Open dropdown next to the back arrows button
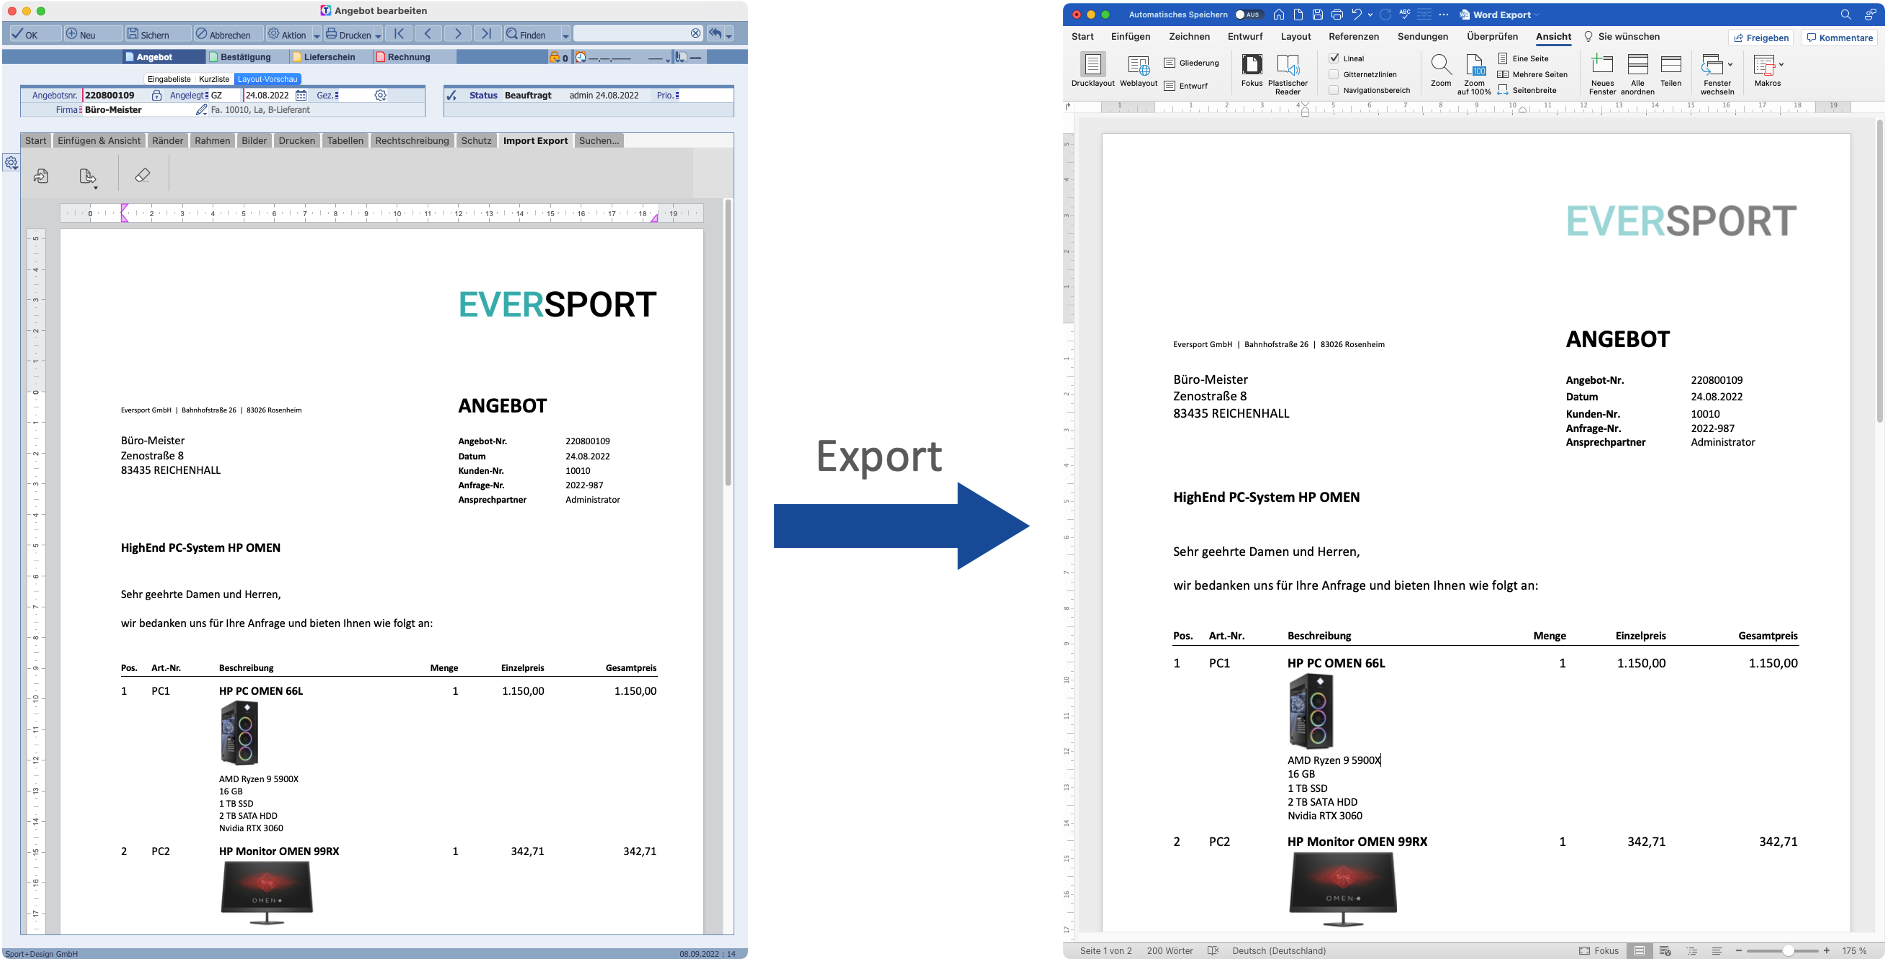 tap(729, 35)
